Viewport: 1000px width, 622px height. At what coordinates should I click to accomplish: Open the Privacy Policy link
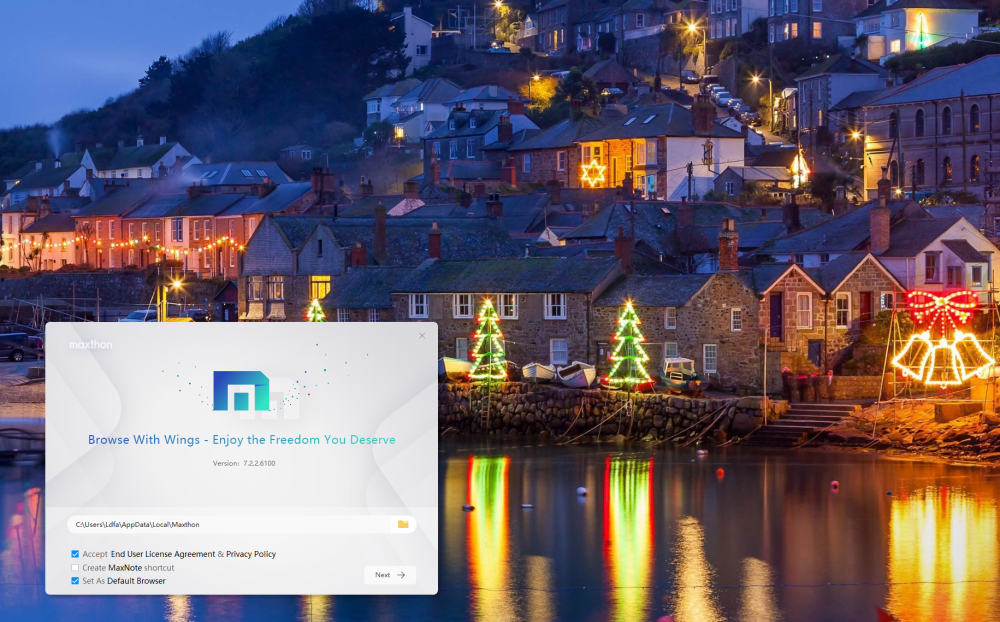tap(251, 554)
